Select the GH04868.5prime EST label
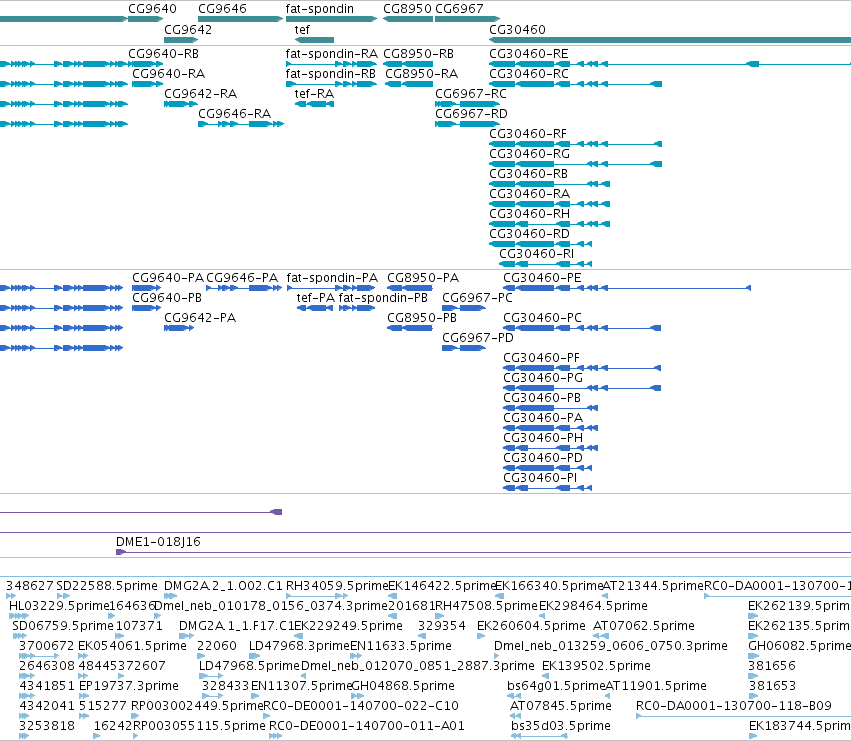 point(403,687)
